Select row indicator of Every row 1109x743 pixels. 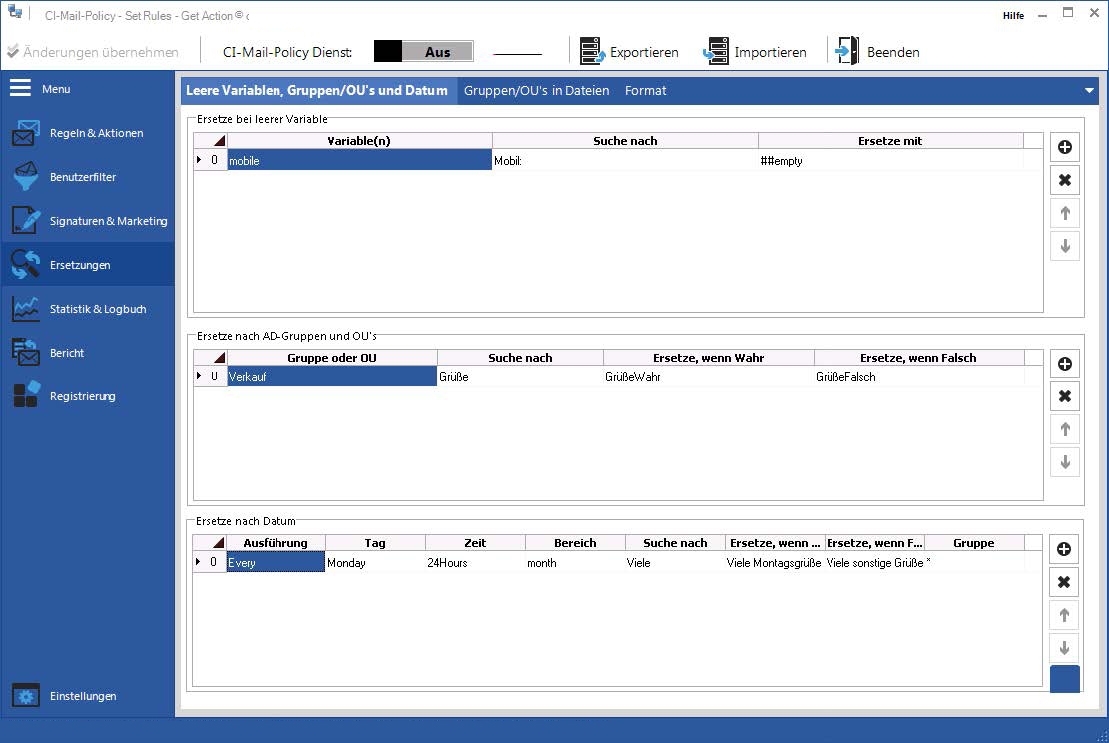tap(209, 562)
